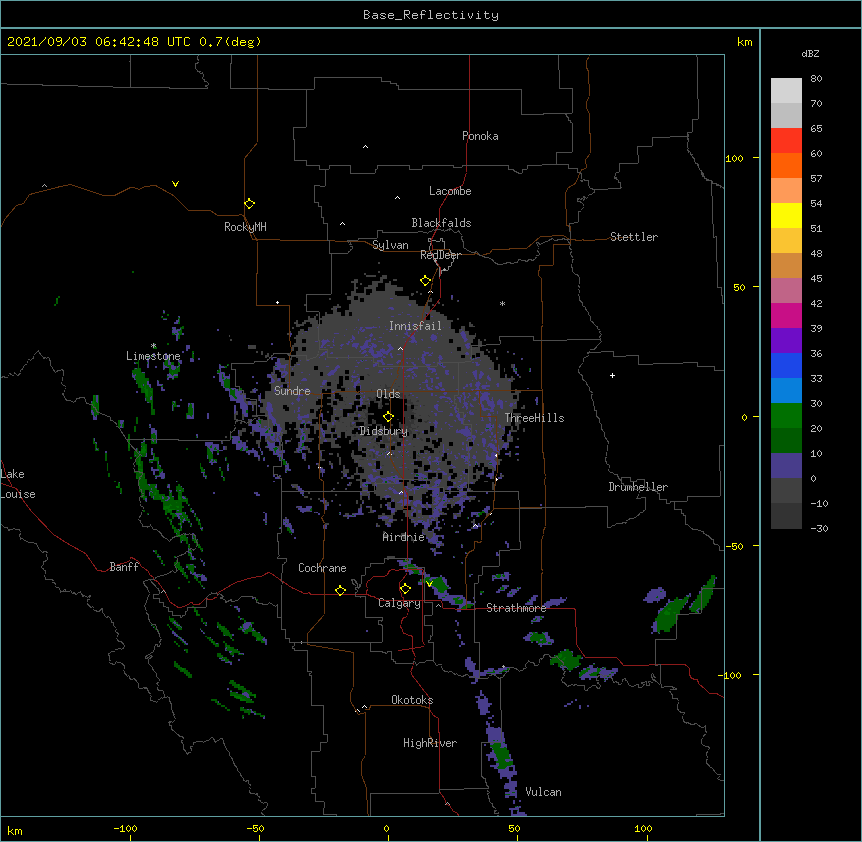Click the Vulcan town label
The height and width of the screenshot is (842, 862).
[543, 792]
